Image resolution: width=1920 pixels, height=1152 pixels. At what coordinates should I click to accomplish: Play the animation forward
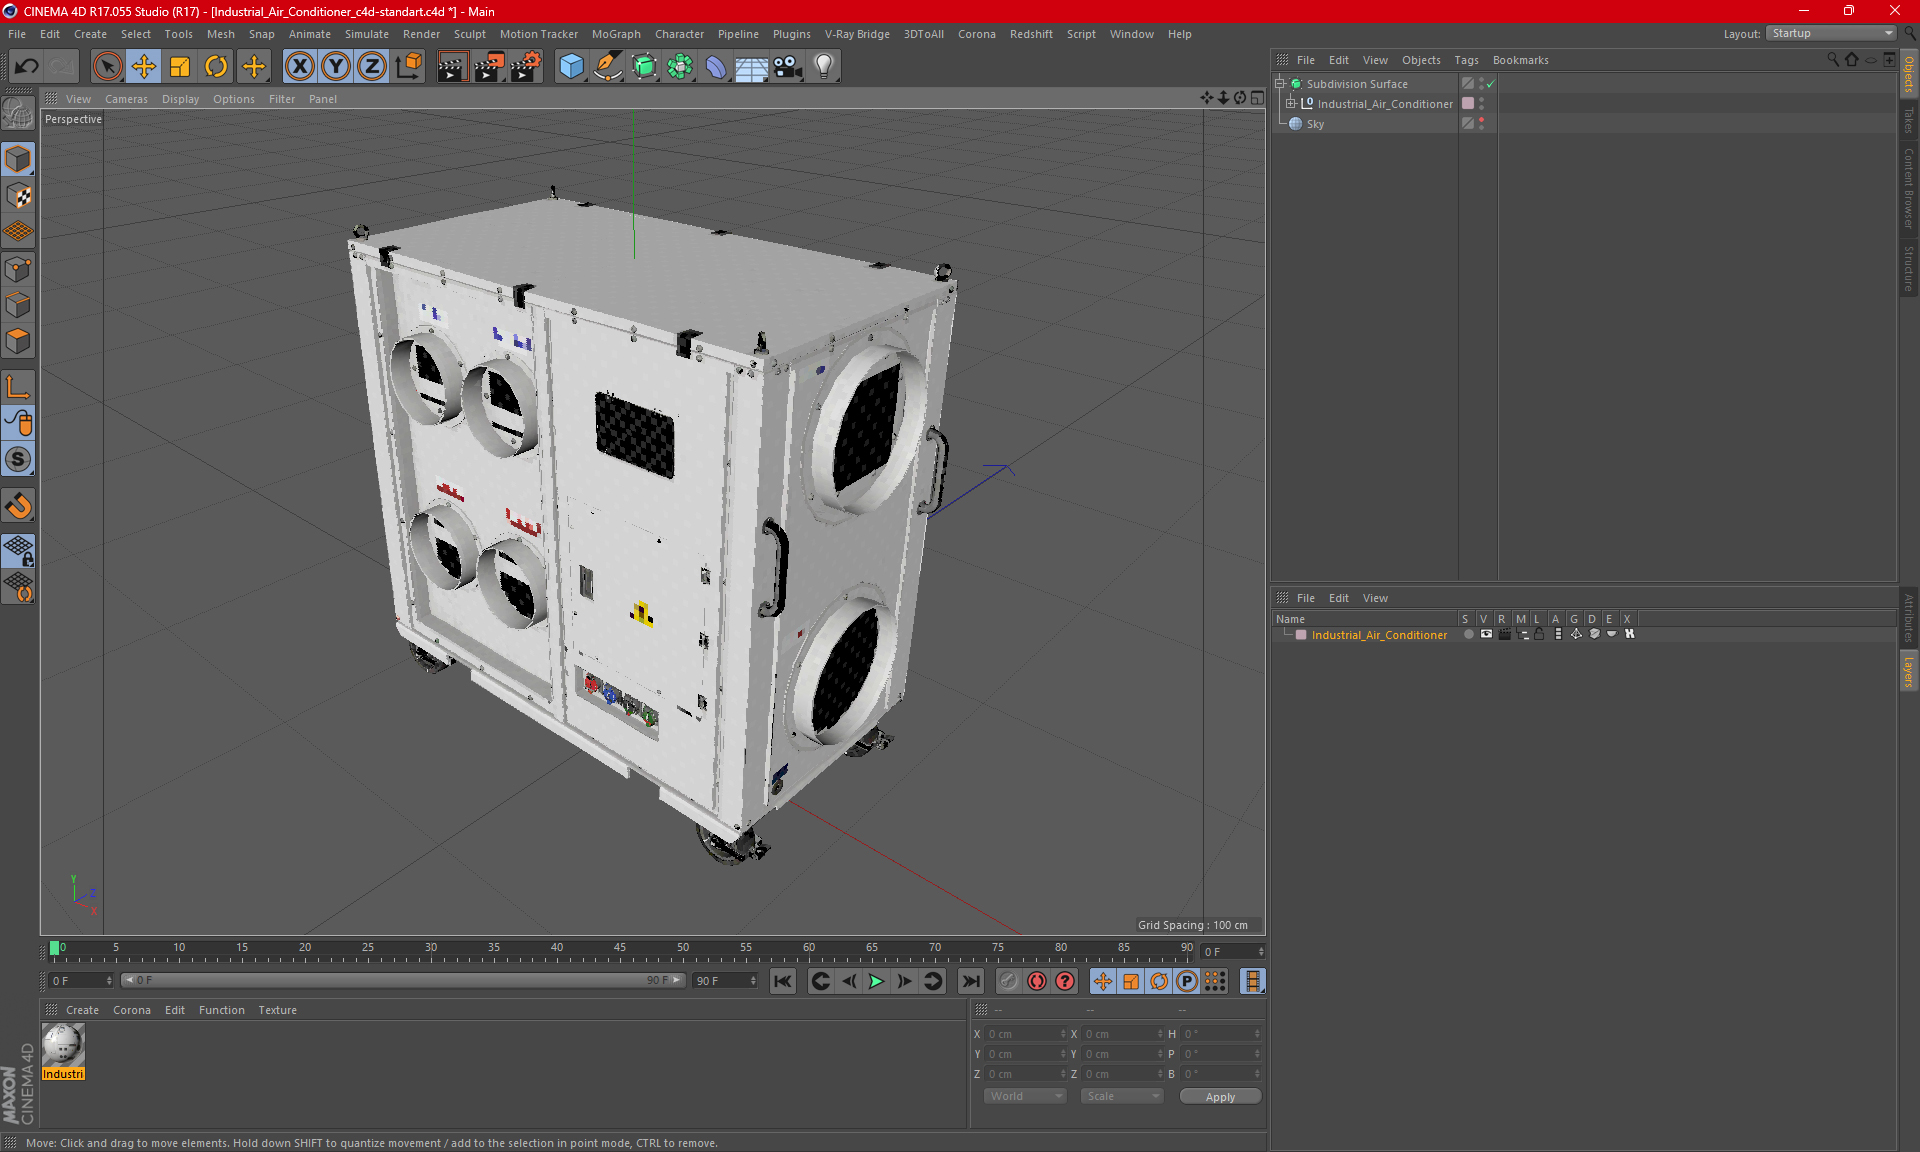(x=876, y=981)
